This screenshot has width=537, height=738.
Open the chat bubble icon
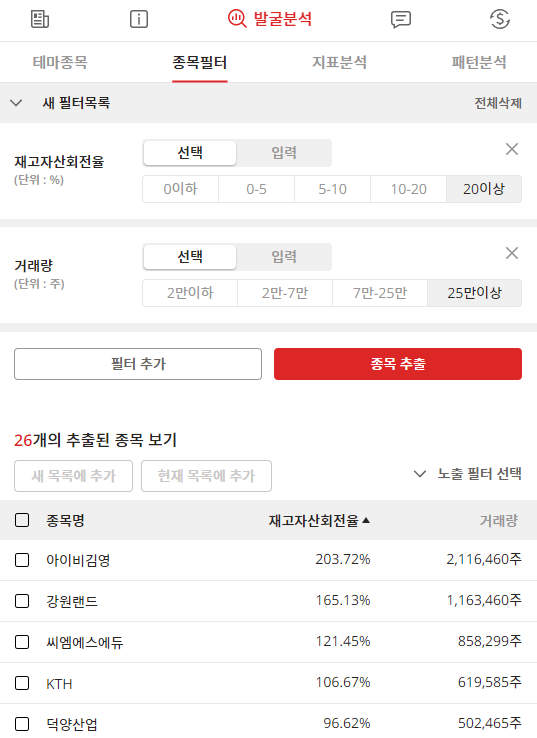(401, 20)
